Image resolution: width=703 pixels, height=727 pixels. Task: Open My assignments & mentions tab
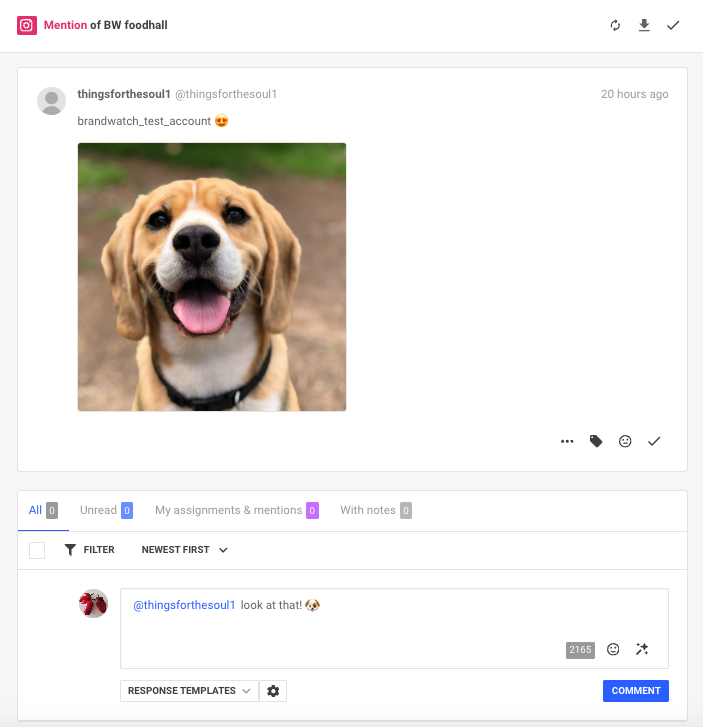click(x=236, y=510)
